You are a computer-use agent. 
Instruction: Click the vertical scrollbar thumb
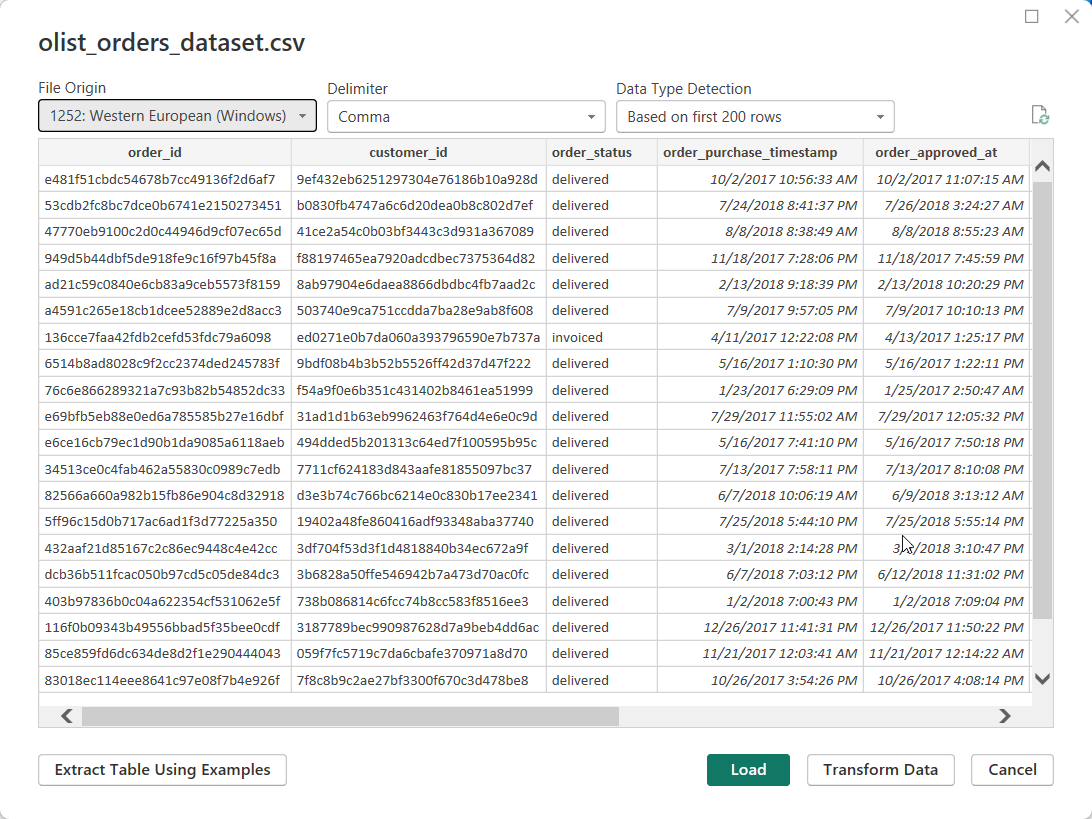pos(1042,400)
